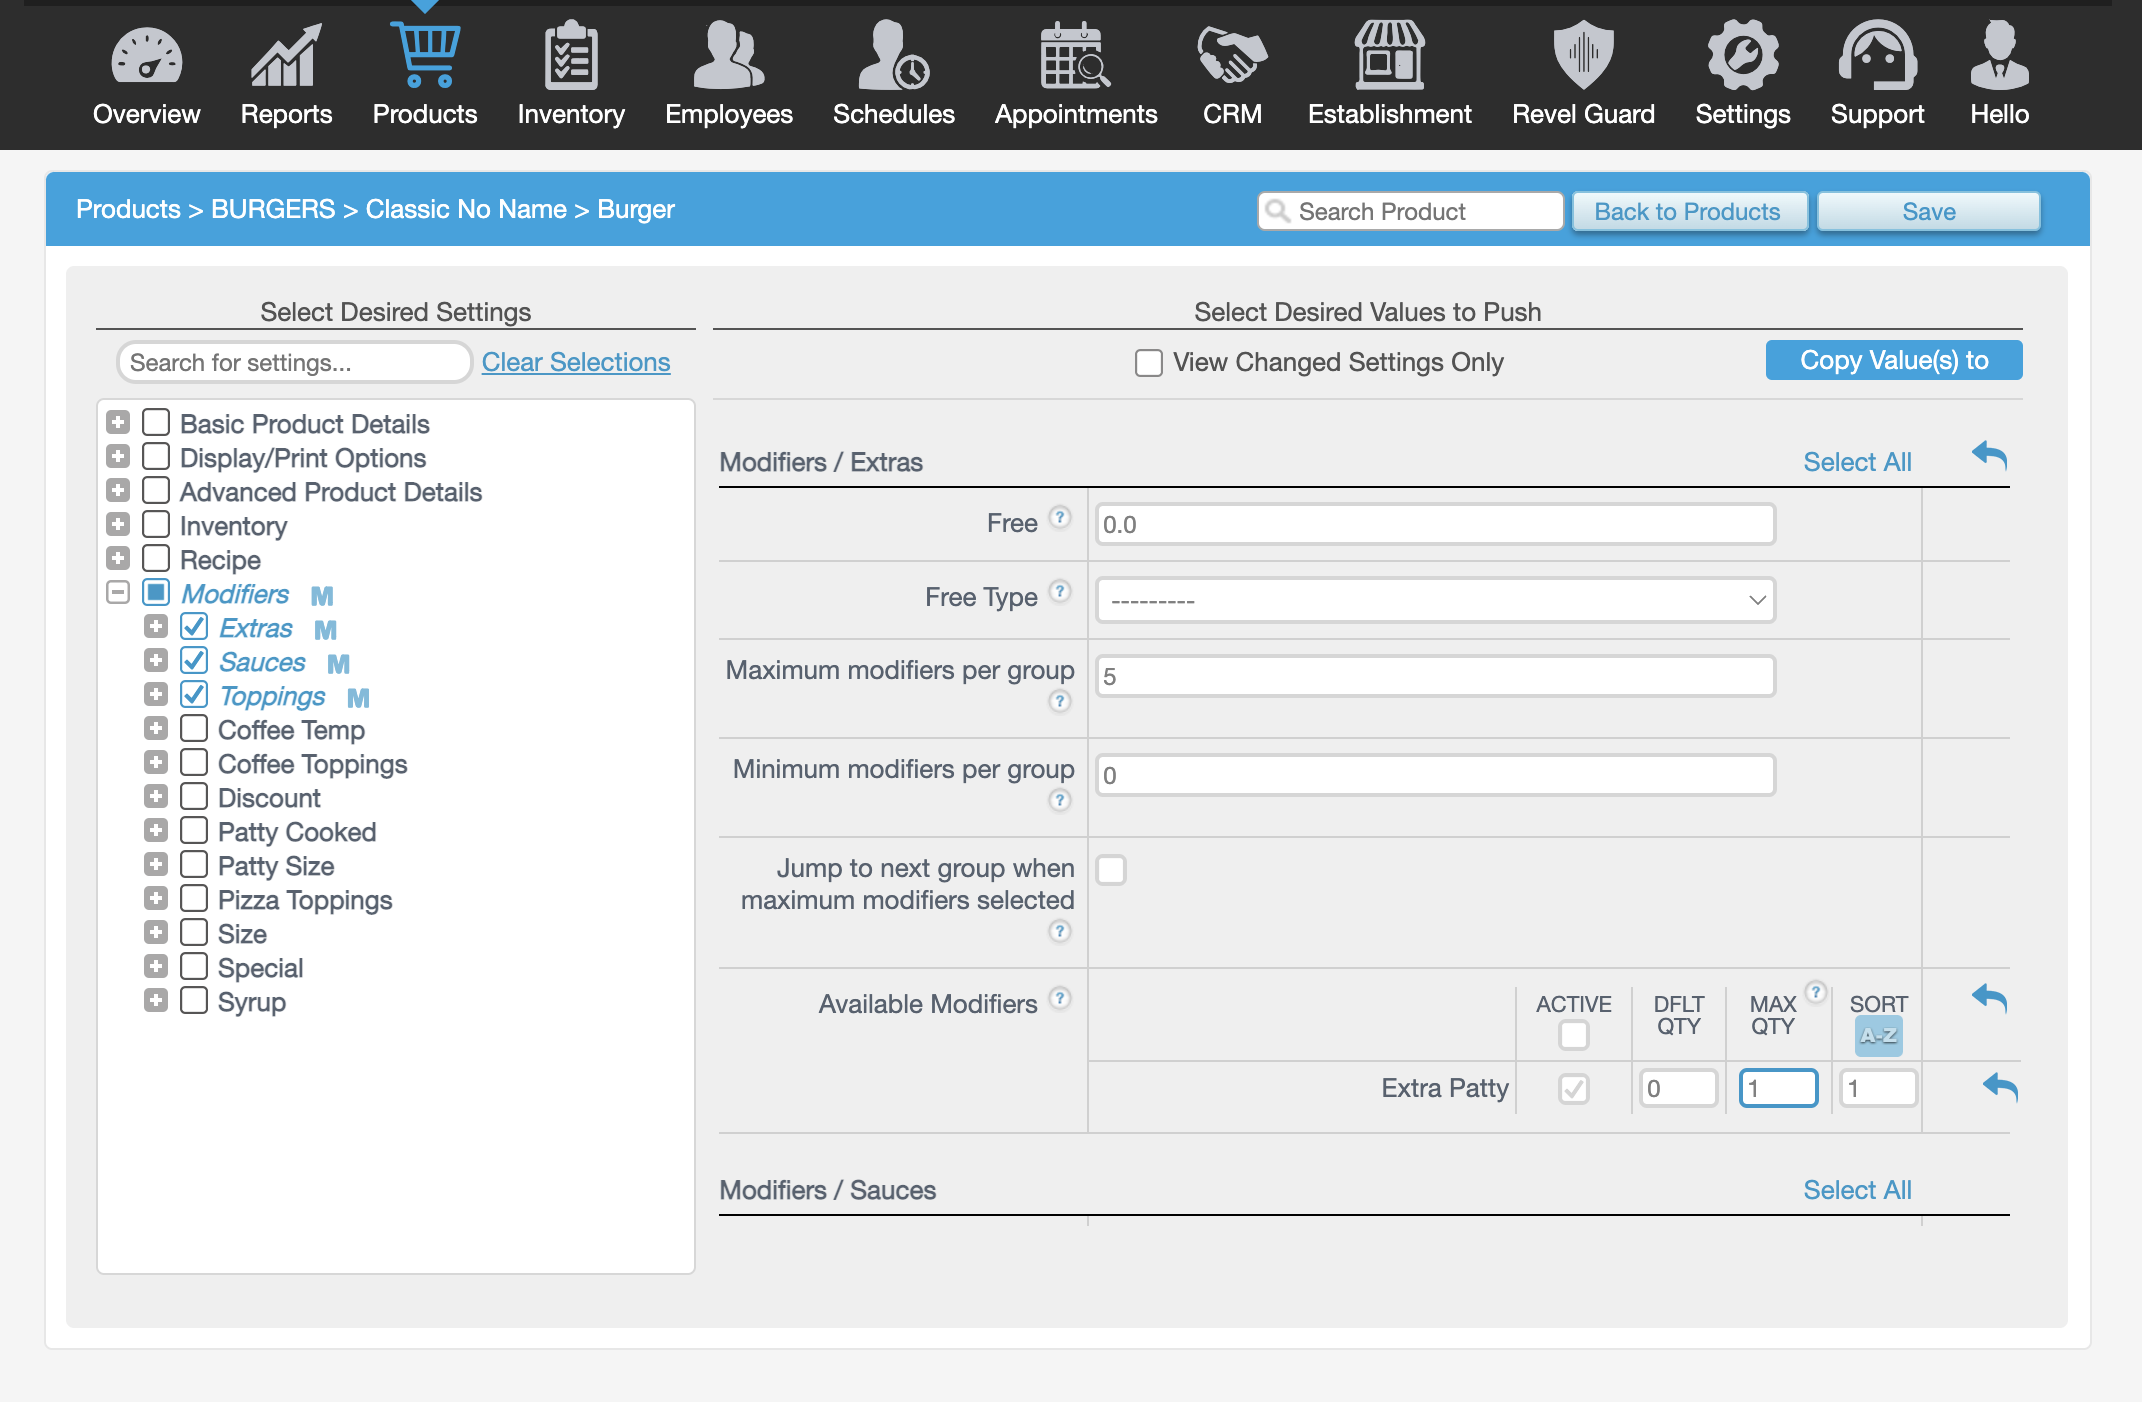Viewport: 2142px width, 1402px height.
Task: Expand Basic Product Details tree node
Action: [118, 423]
